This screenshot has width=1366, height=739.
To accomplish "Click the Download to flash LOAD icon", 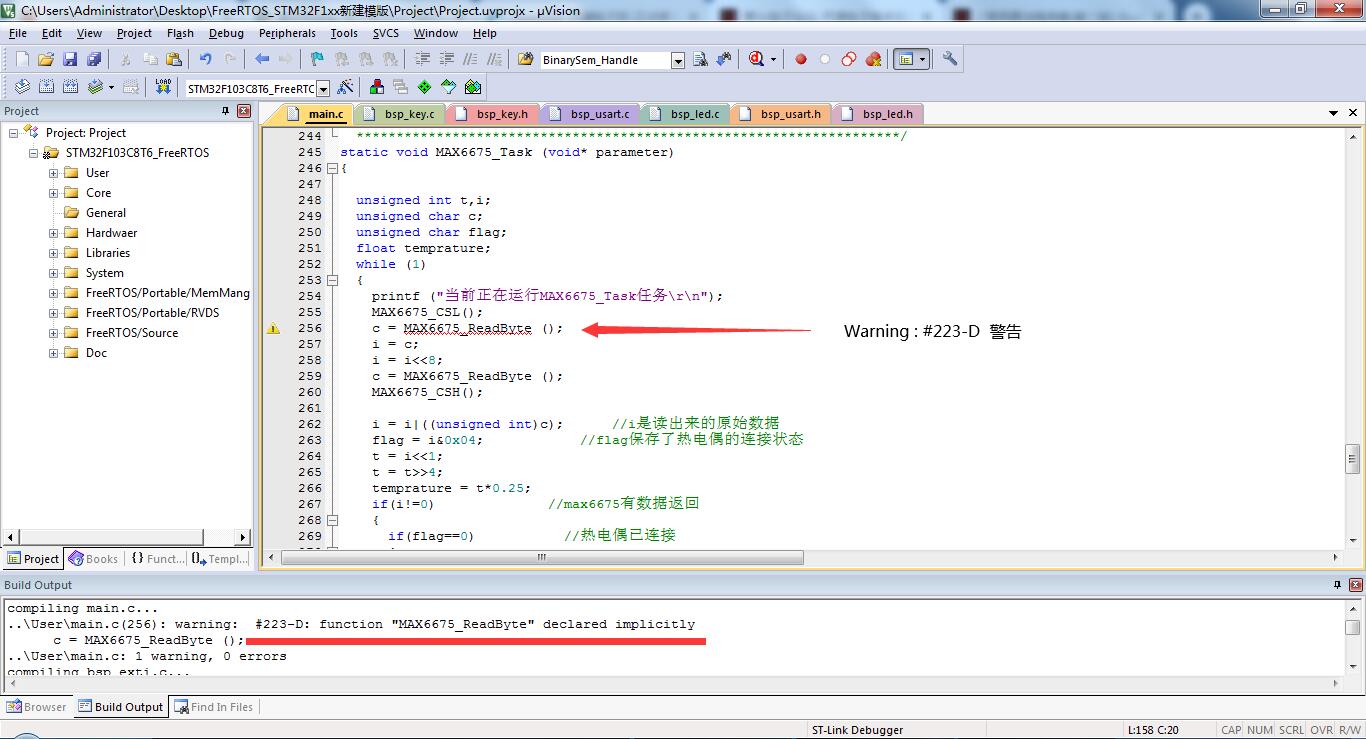I will point(164,88).
